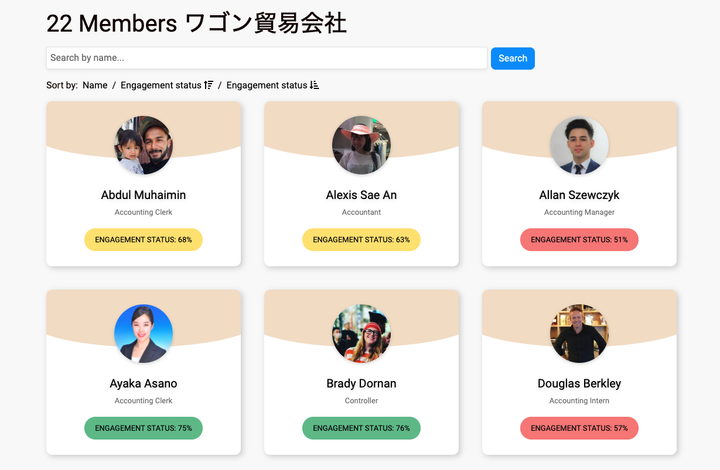Sort members by Name
The height and width of the screenshot is (470, 720).
(x=95, y=86)
